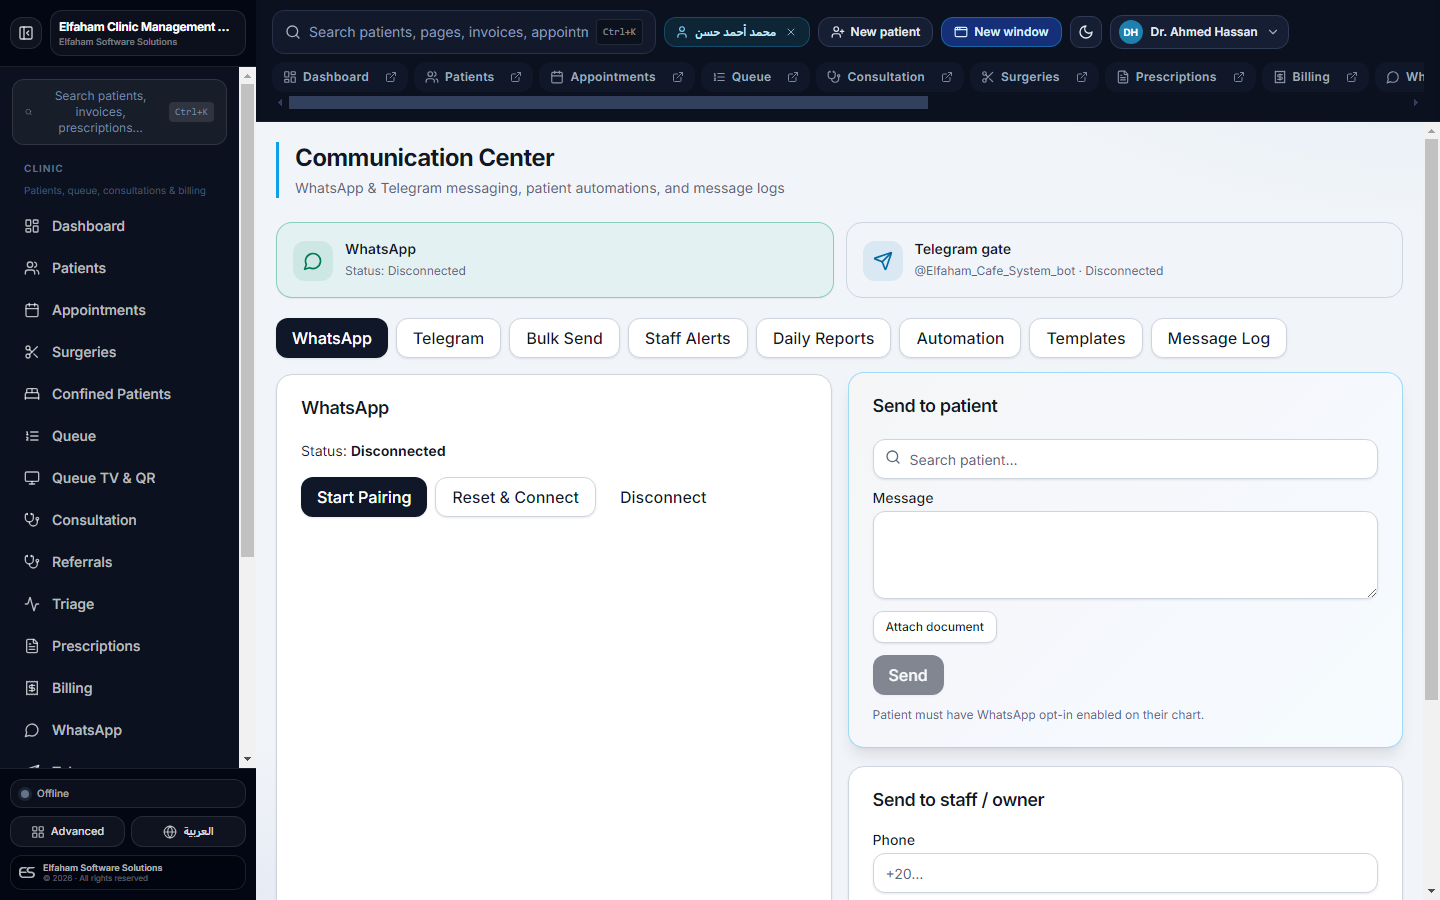Switch to Telegram tab
Screen dimensions: 1440x900
[x=448, y=338]
